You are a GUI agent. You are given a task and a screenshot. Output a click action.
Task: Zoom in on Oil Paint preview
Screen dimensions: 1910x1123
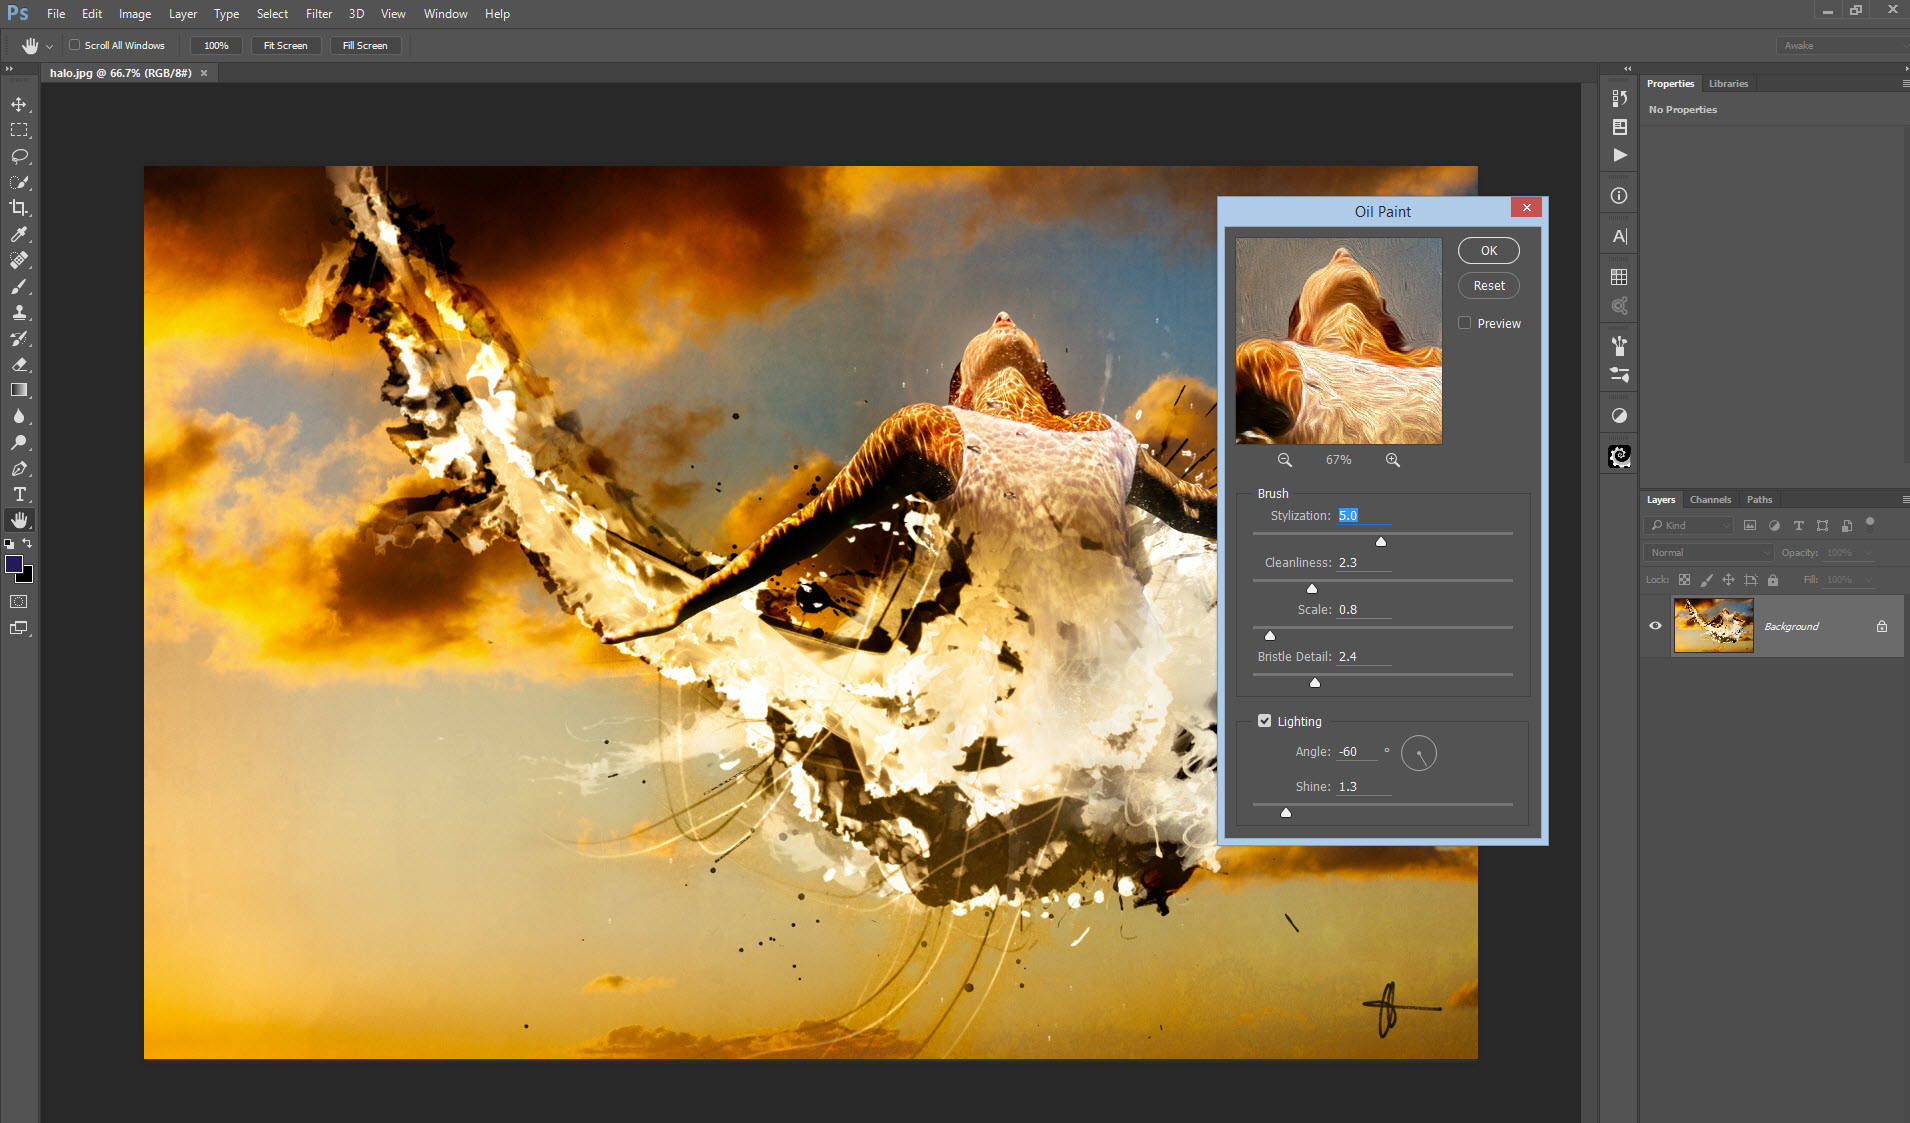click(1392, 460)
